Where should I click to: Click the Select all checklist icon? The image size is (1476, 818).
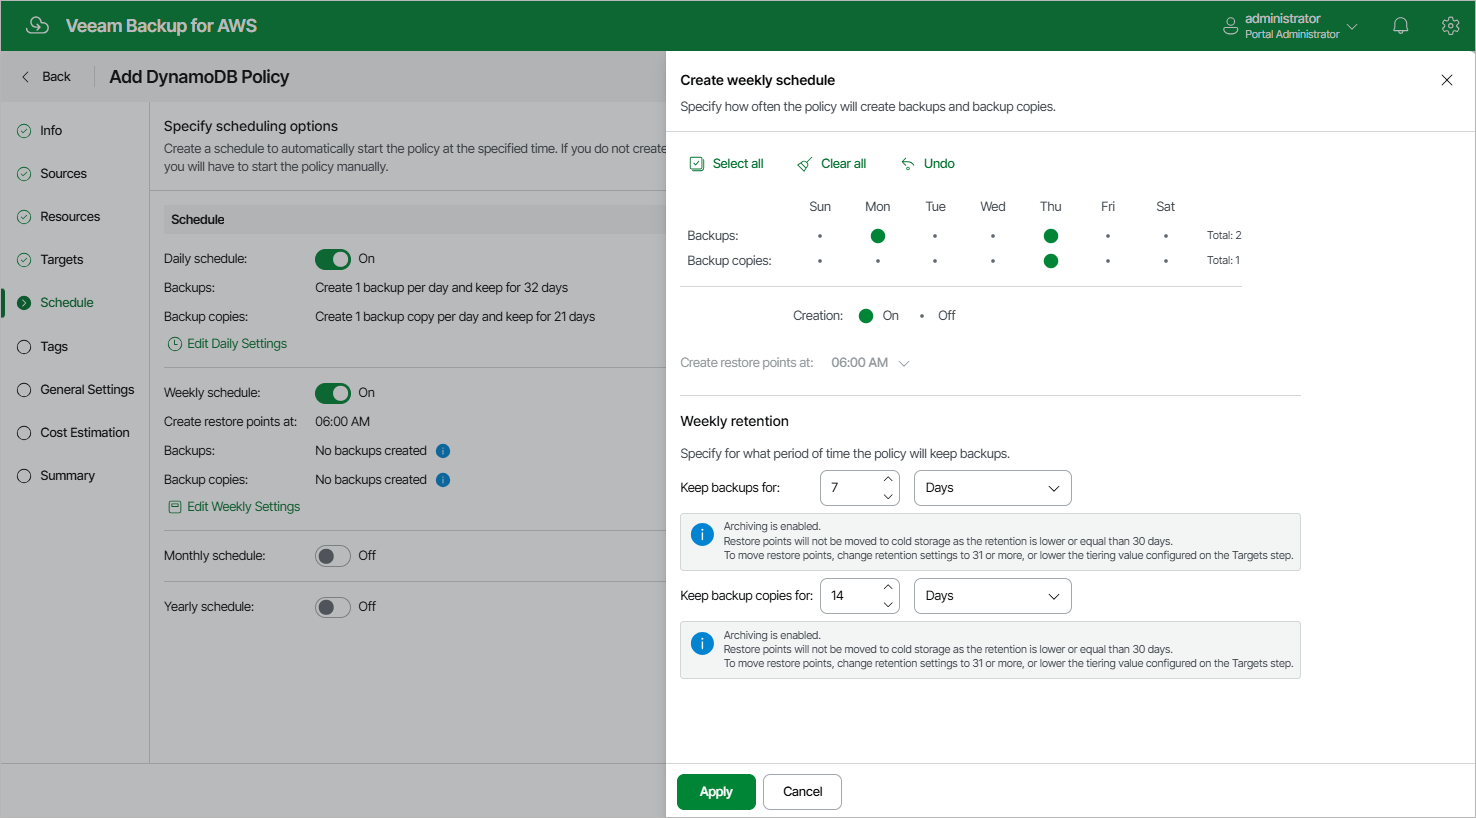pos(697,164)
